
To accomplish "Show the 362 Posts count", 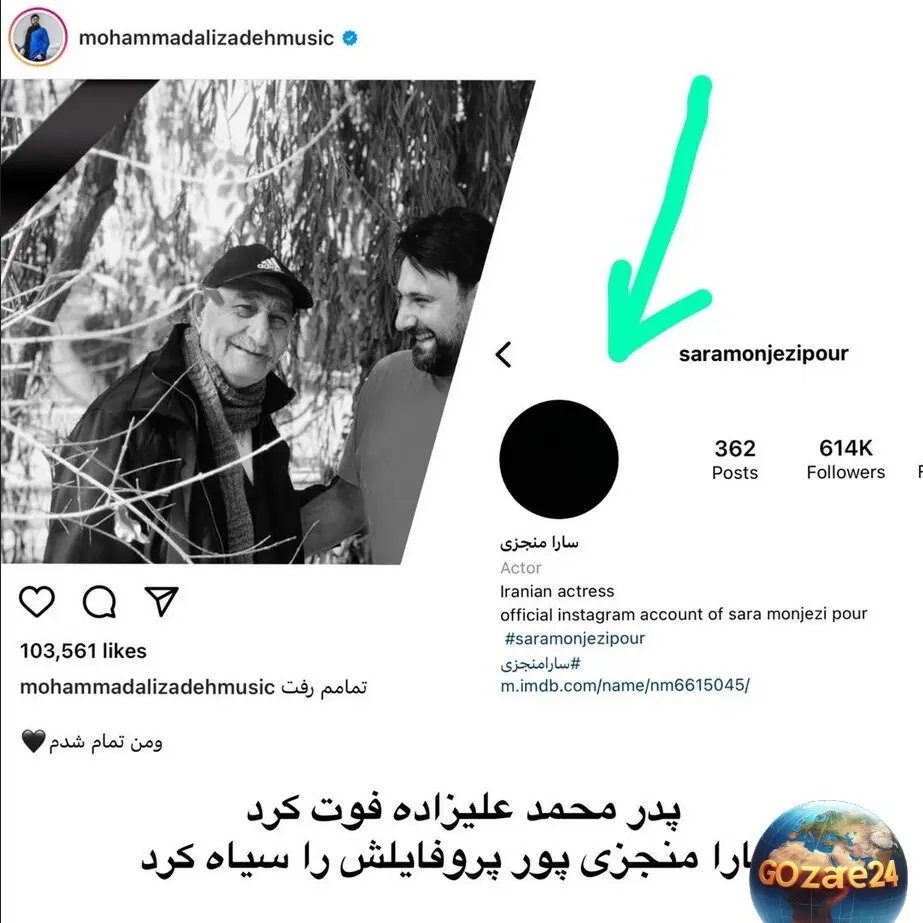I will tap(735, 460).
